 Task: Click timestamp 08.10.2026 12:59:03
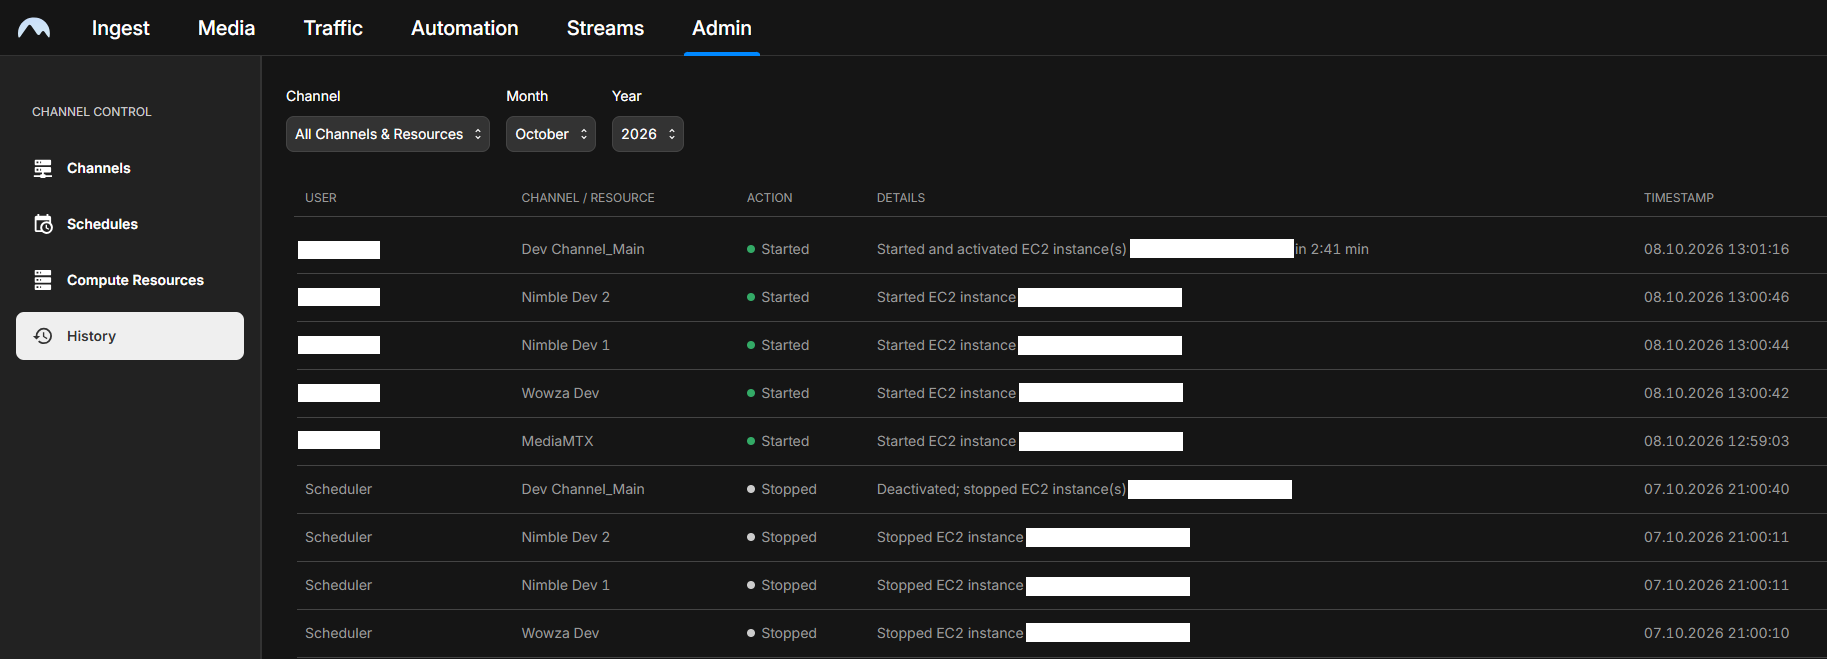point(1717,441)
